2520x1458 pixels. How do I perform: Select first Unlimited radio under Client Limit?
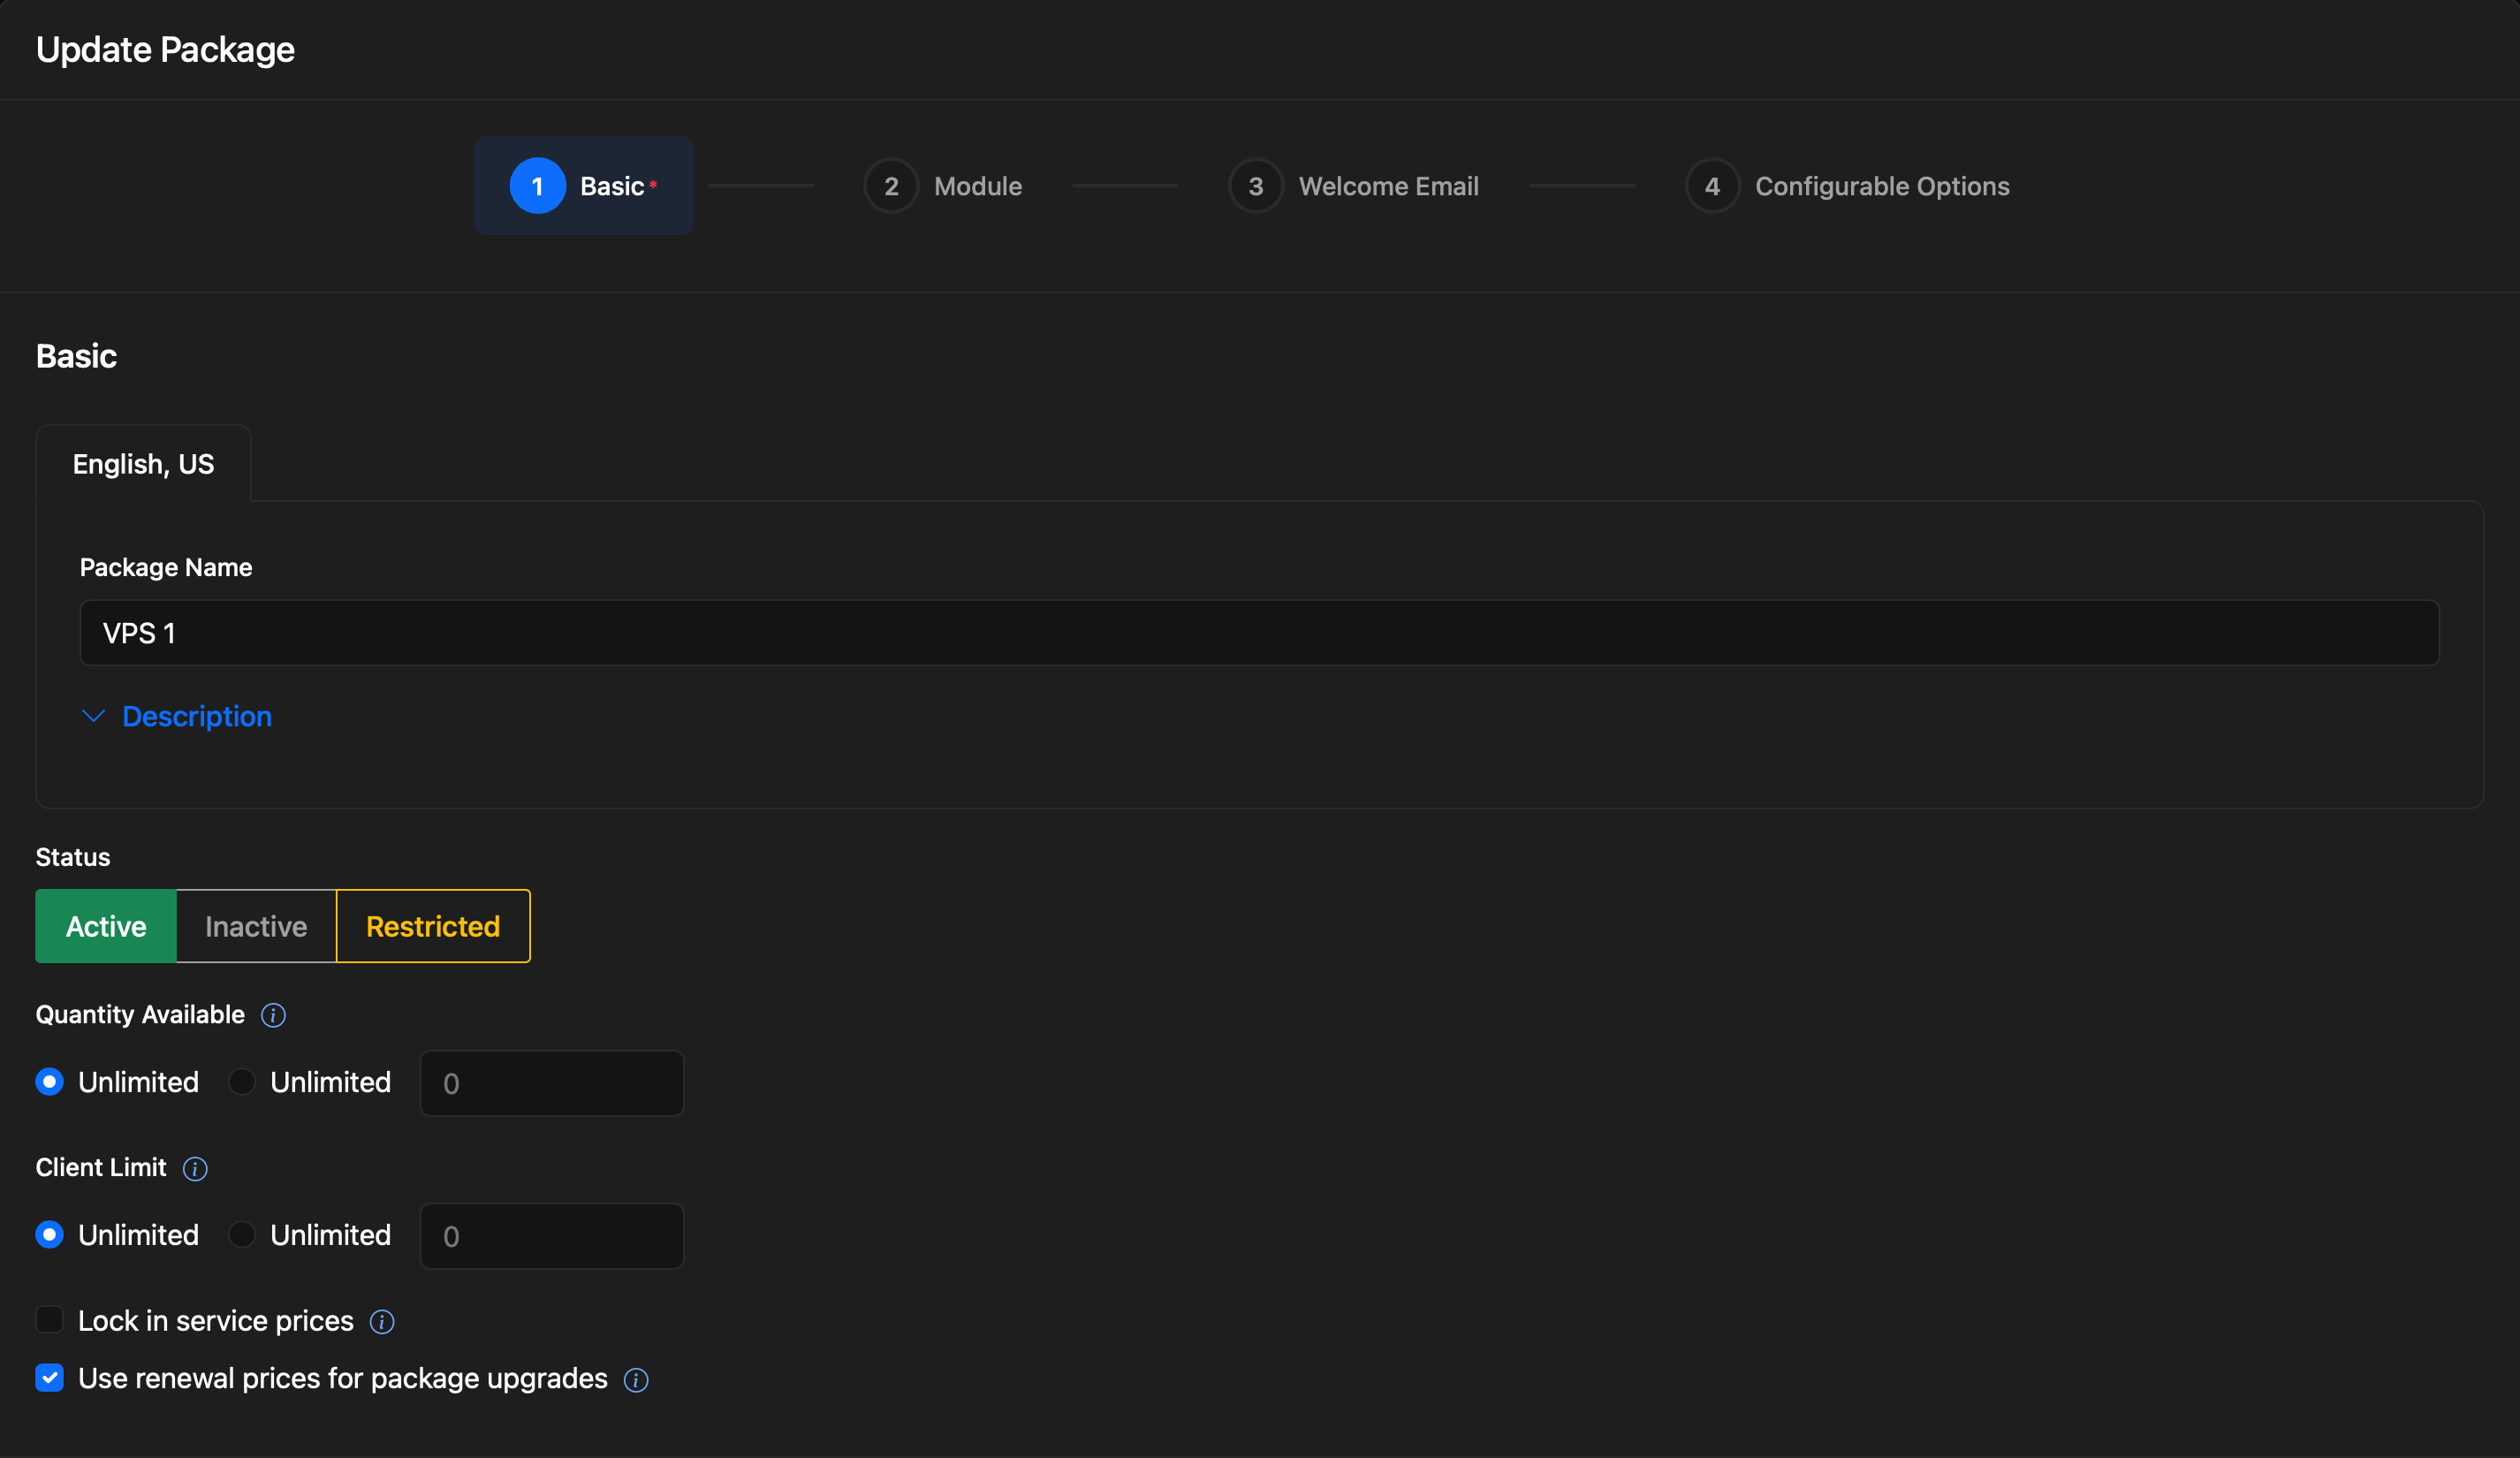pos(49,1235)
